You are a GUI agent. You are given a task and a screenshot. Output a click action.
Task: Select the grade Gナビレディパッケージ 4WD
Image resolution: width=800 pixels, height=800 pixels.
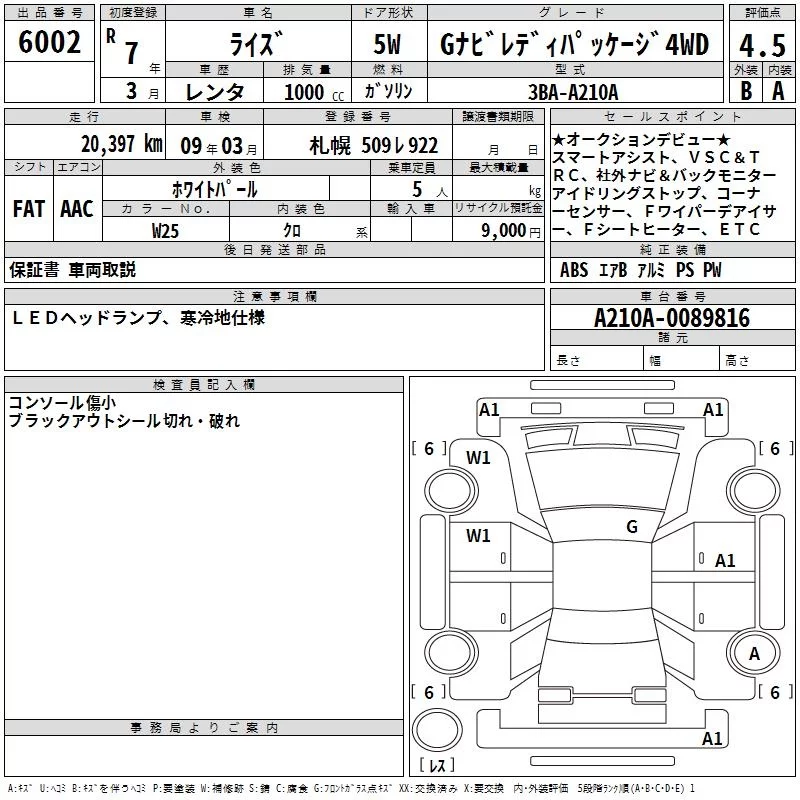(574, 44)
